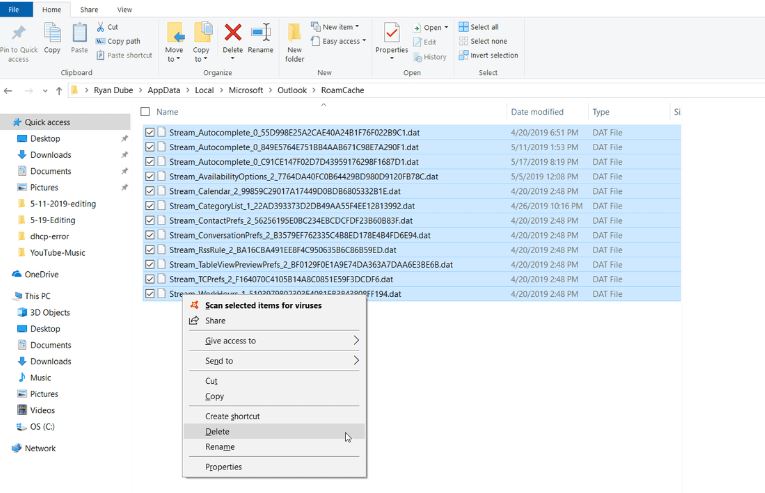Viewport: 765px width, 493px height.
Task: Choose Rename from the context menu
Action: 274,447
